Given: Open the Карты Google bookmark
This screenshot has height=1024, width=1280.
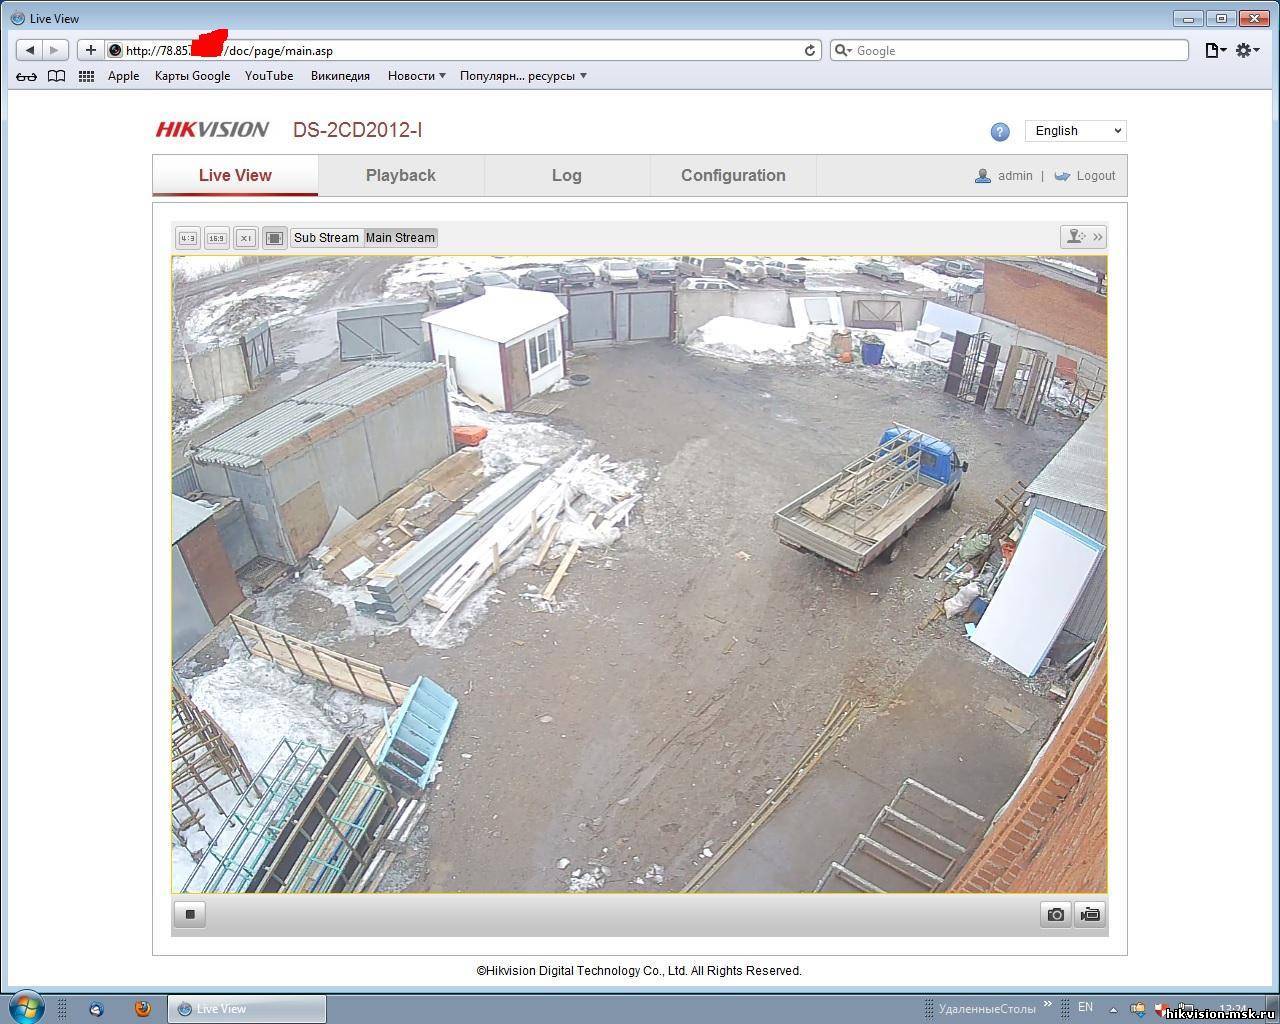Looking at the screenshot, I should [192, 76].
